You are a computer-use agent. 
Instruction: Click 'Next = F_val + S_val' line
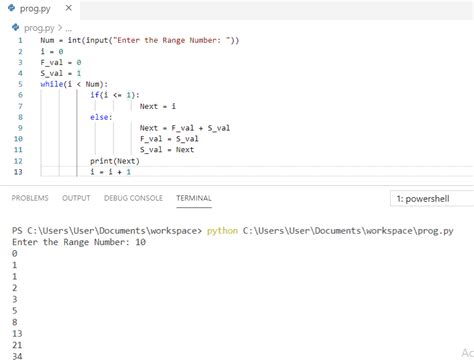[x=185, y=128]
